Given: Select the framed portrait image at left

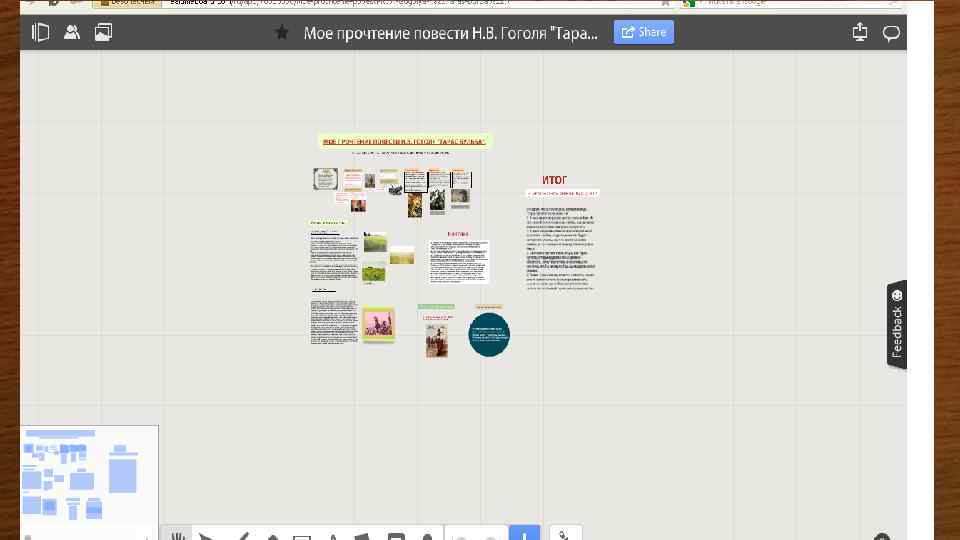Looking at the screenshot, I should 325,179.
